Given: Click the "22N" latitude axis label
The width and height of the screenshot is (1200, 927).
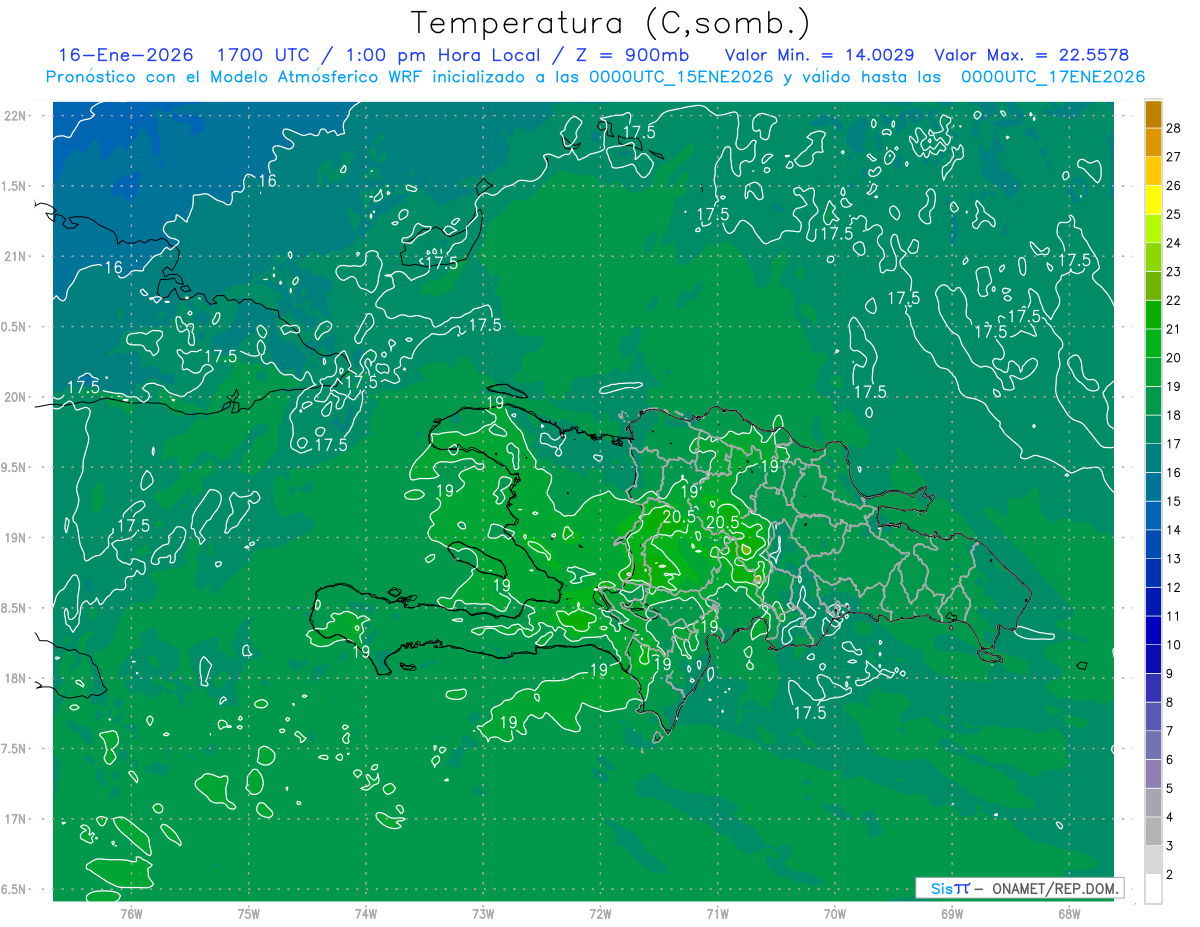Looking at the screenshot, I should point(17,115).
